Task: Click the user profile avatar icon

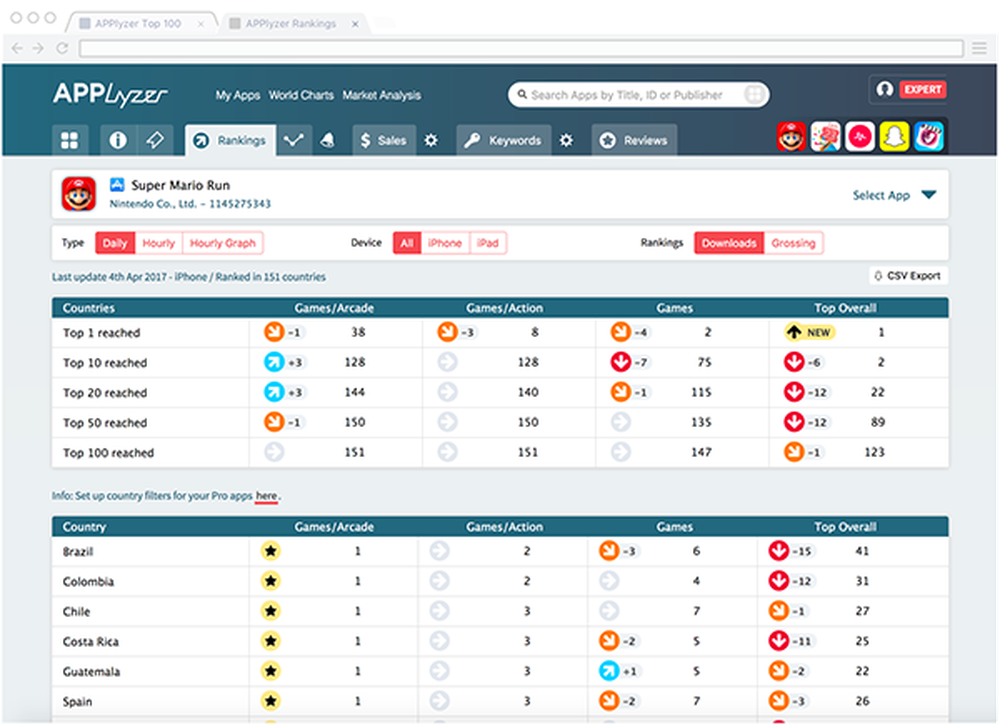Action: click(885, 89)
